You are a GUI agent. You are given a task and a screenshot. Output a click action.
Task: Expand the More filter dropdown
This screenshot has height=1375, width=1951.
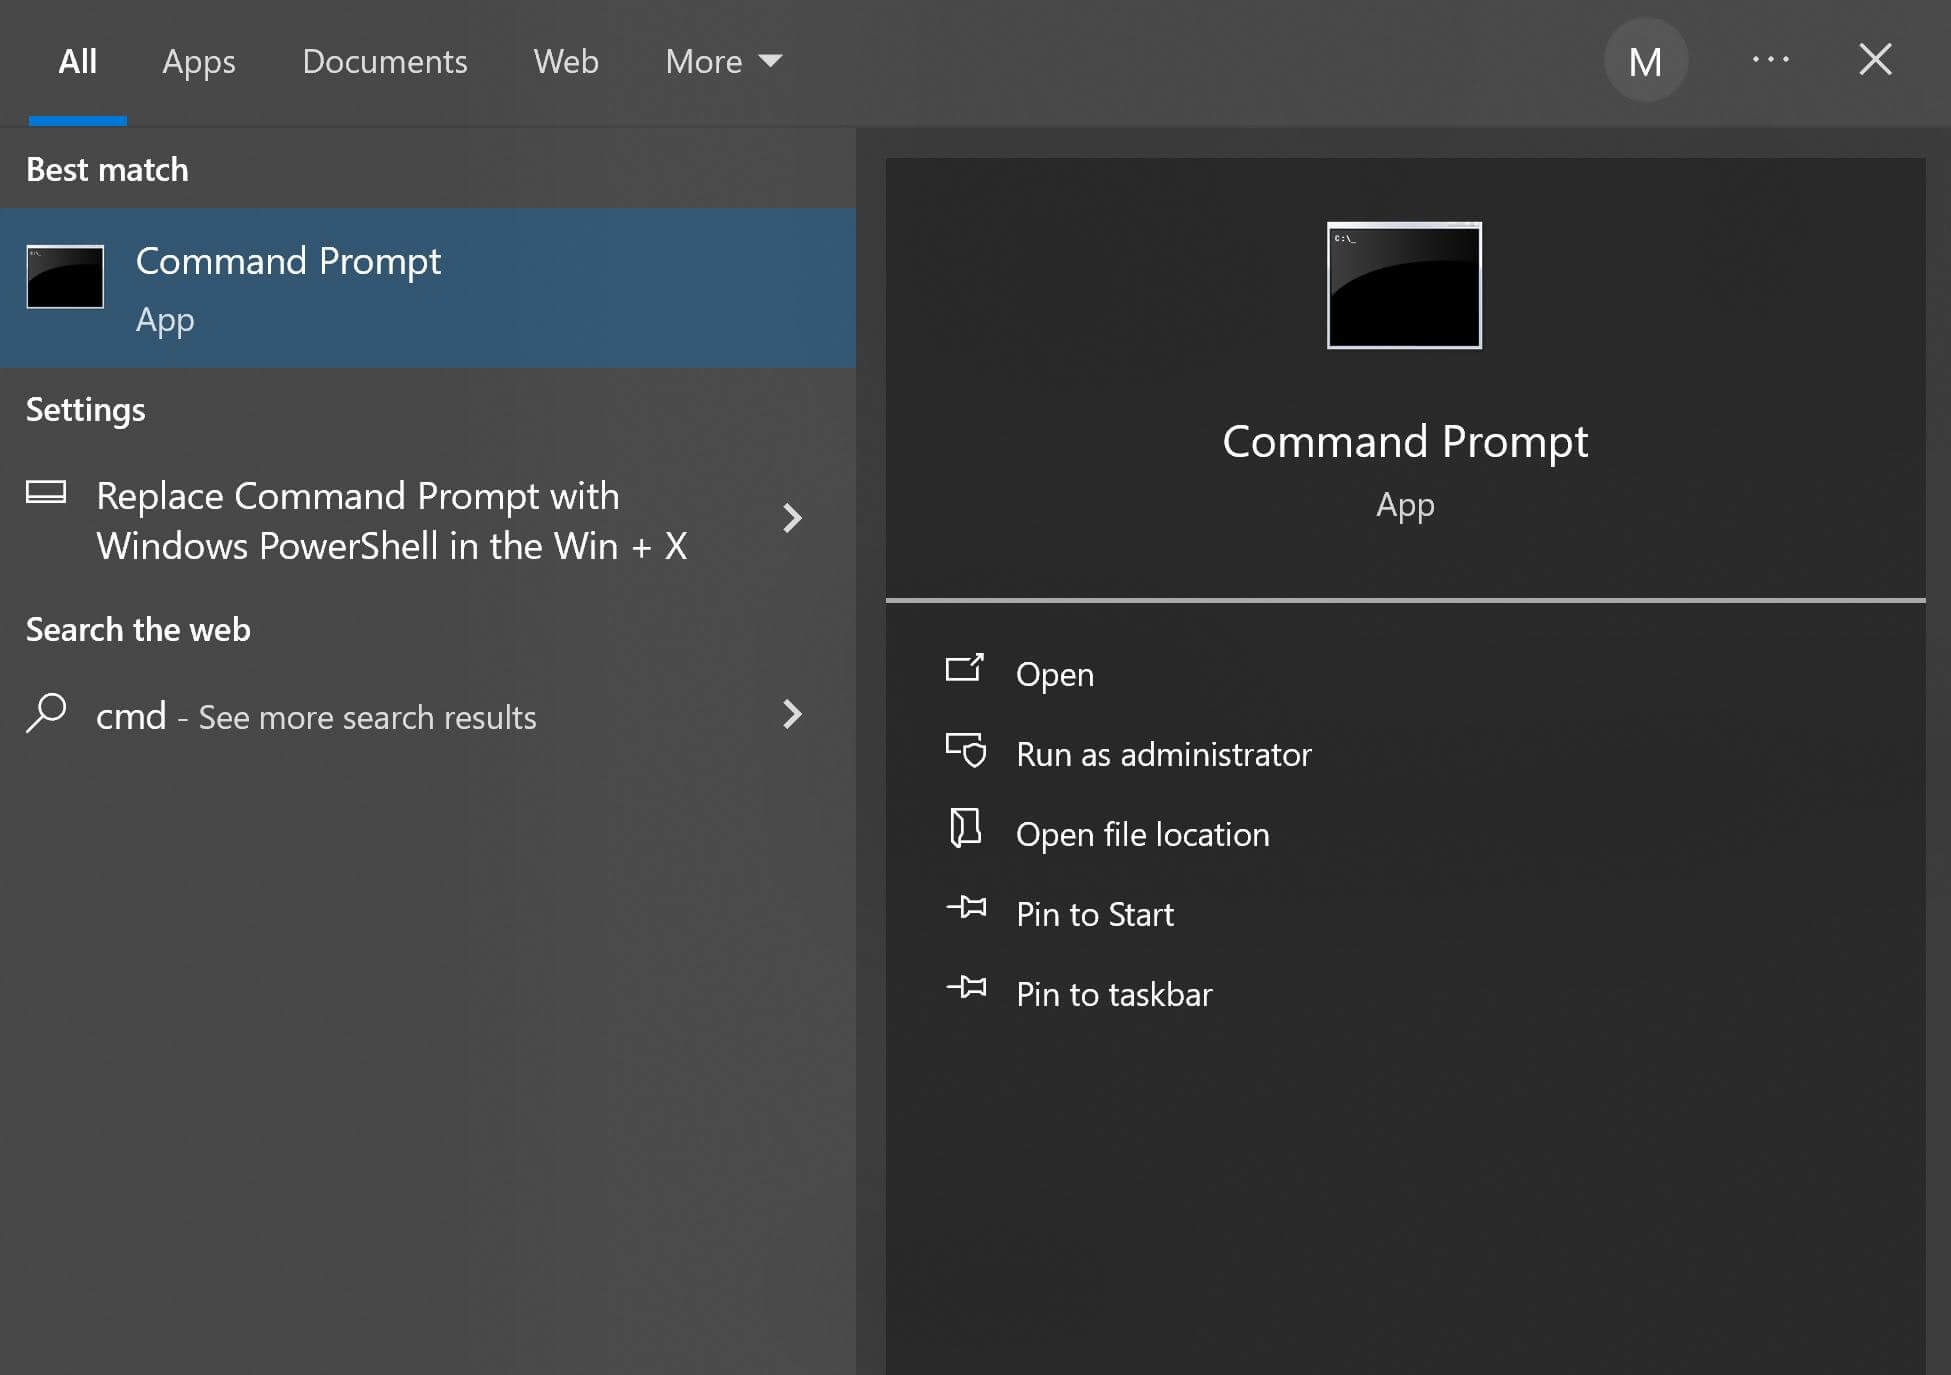click(723, 62)
